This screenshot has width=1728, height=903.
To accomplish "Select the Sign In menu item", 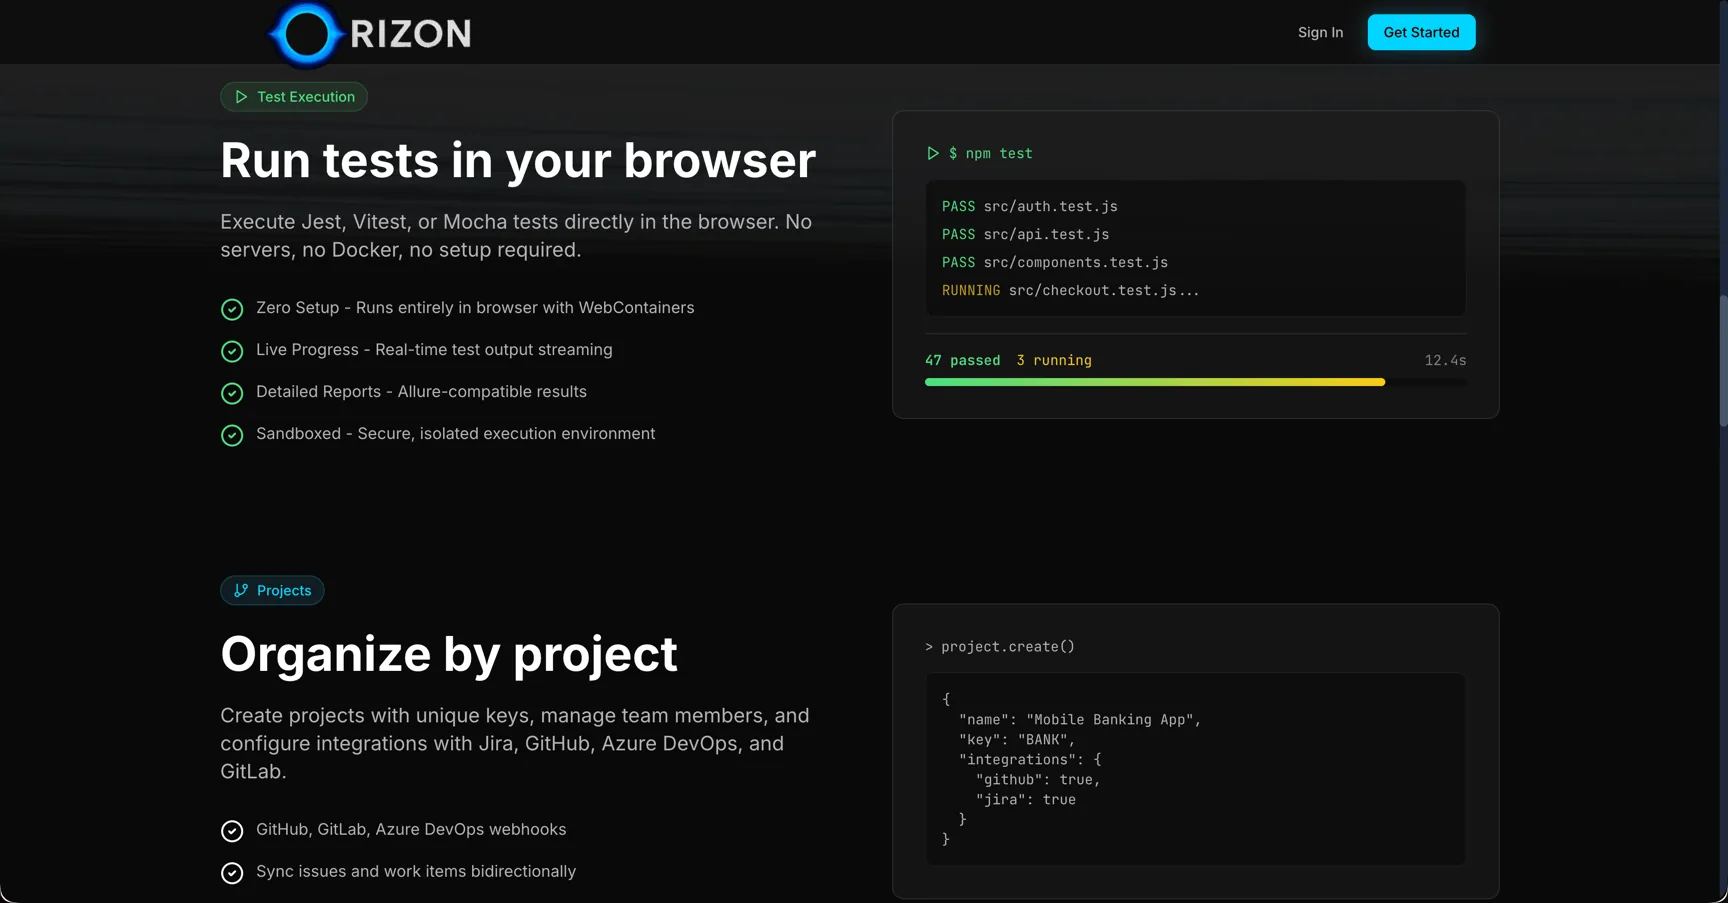I will [1320, 32].
